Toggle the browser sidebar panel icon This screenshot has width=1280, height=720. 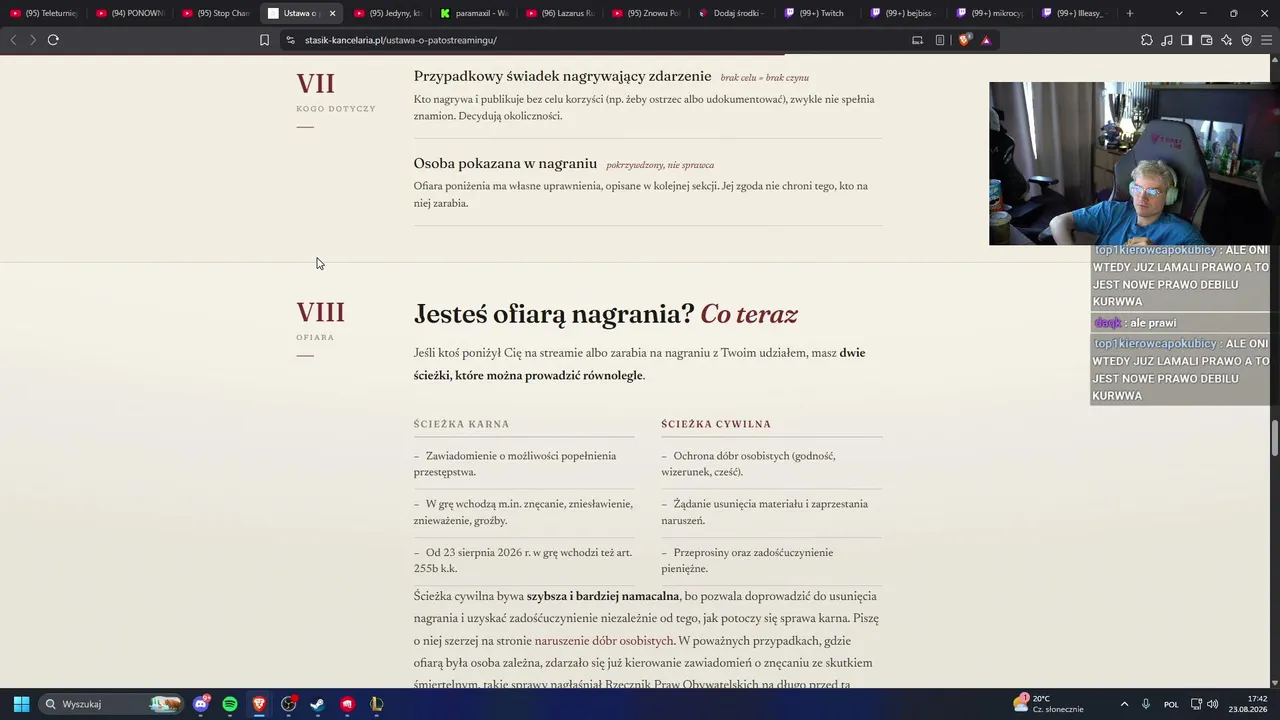pos(1186,40)
